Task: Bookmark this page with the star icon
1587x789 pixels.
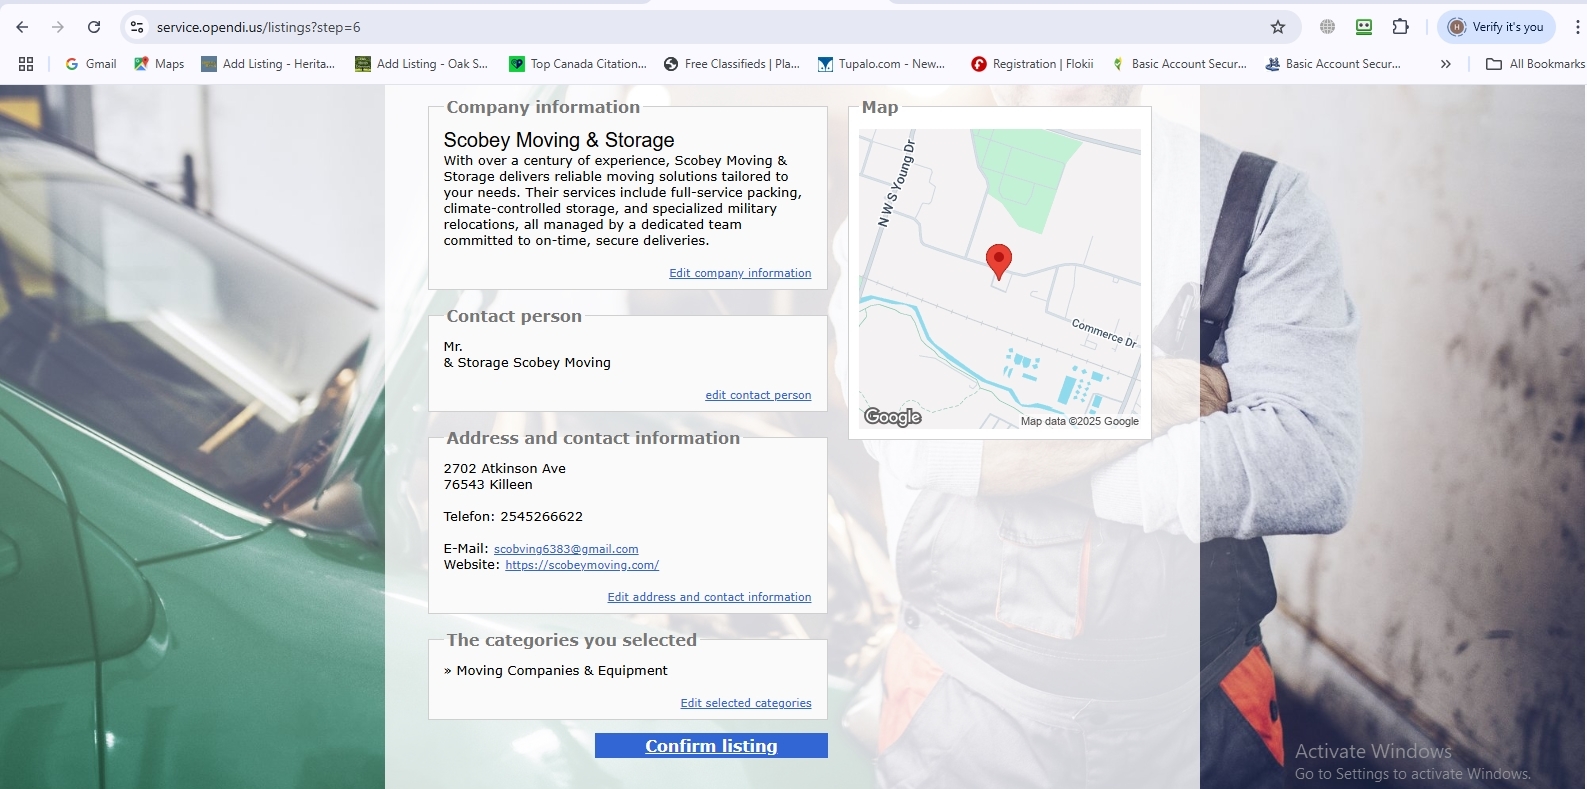Action: coord(1278,27)
